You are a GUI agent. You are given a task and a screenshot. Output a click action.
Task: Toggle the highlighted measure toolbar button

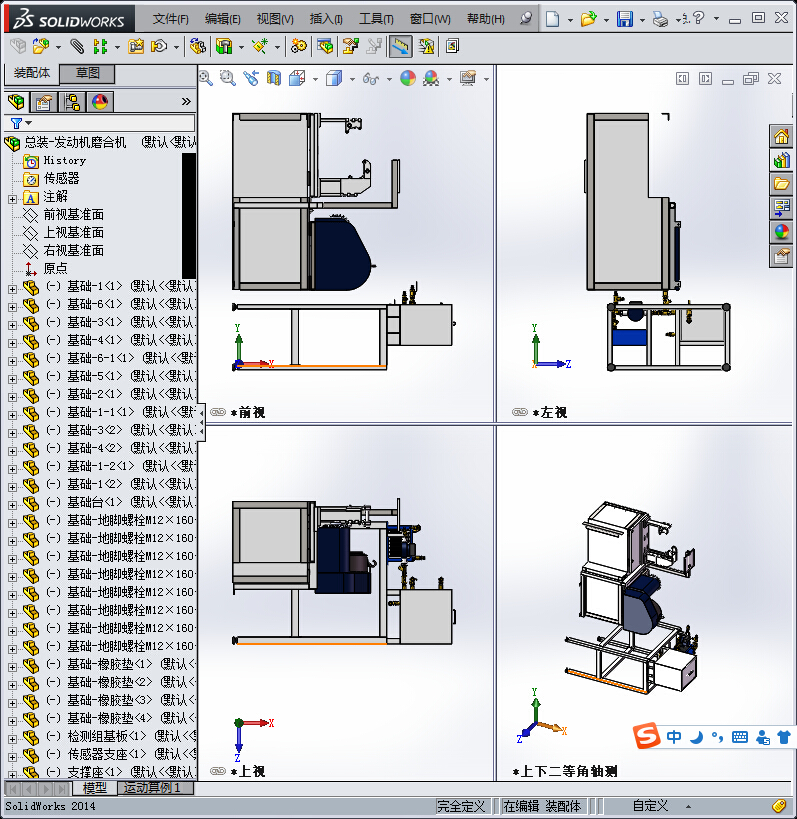point(400,46)
